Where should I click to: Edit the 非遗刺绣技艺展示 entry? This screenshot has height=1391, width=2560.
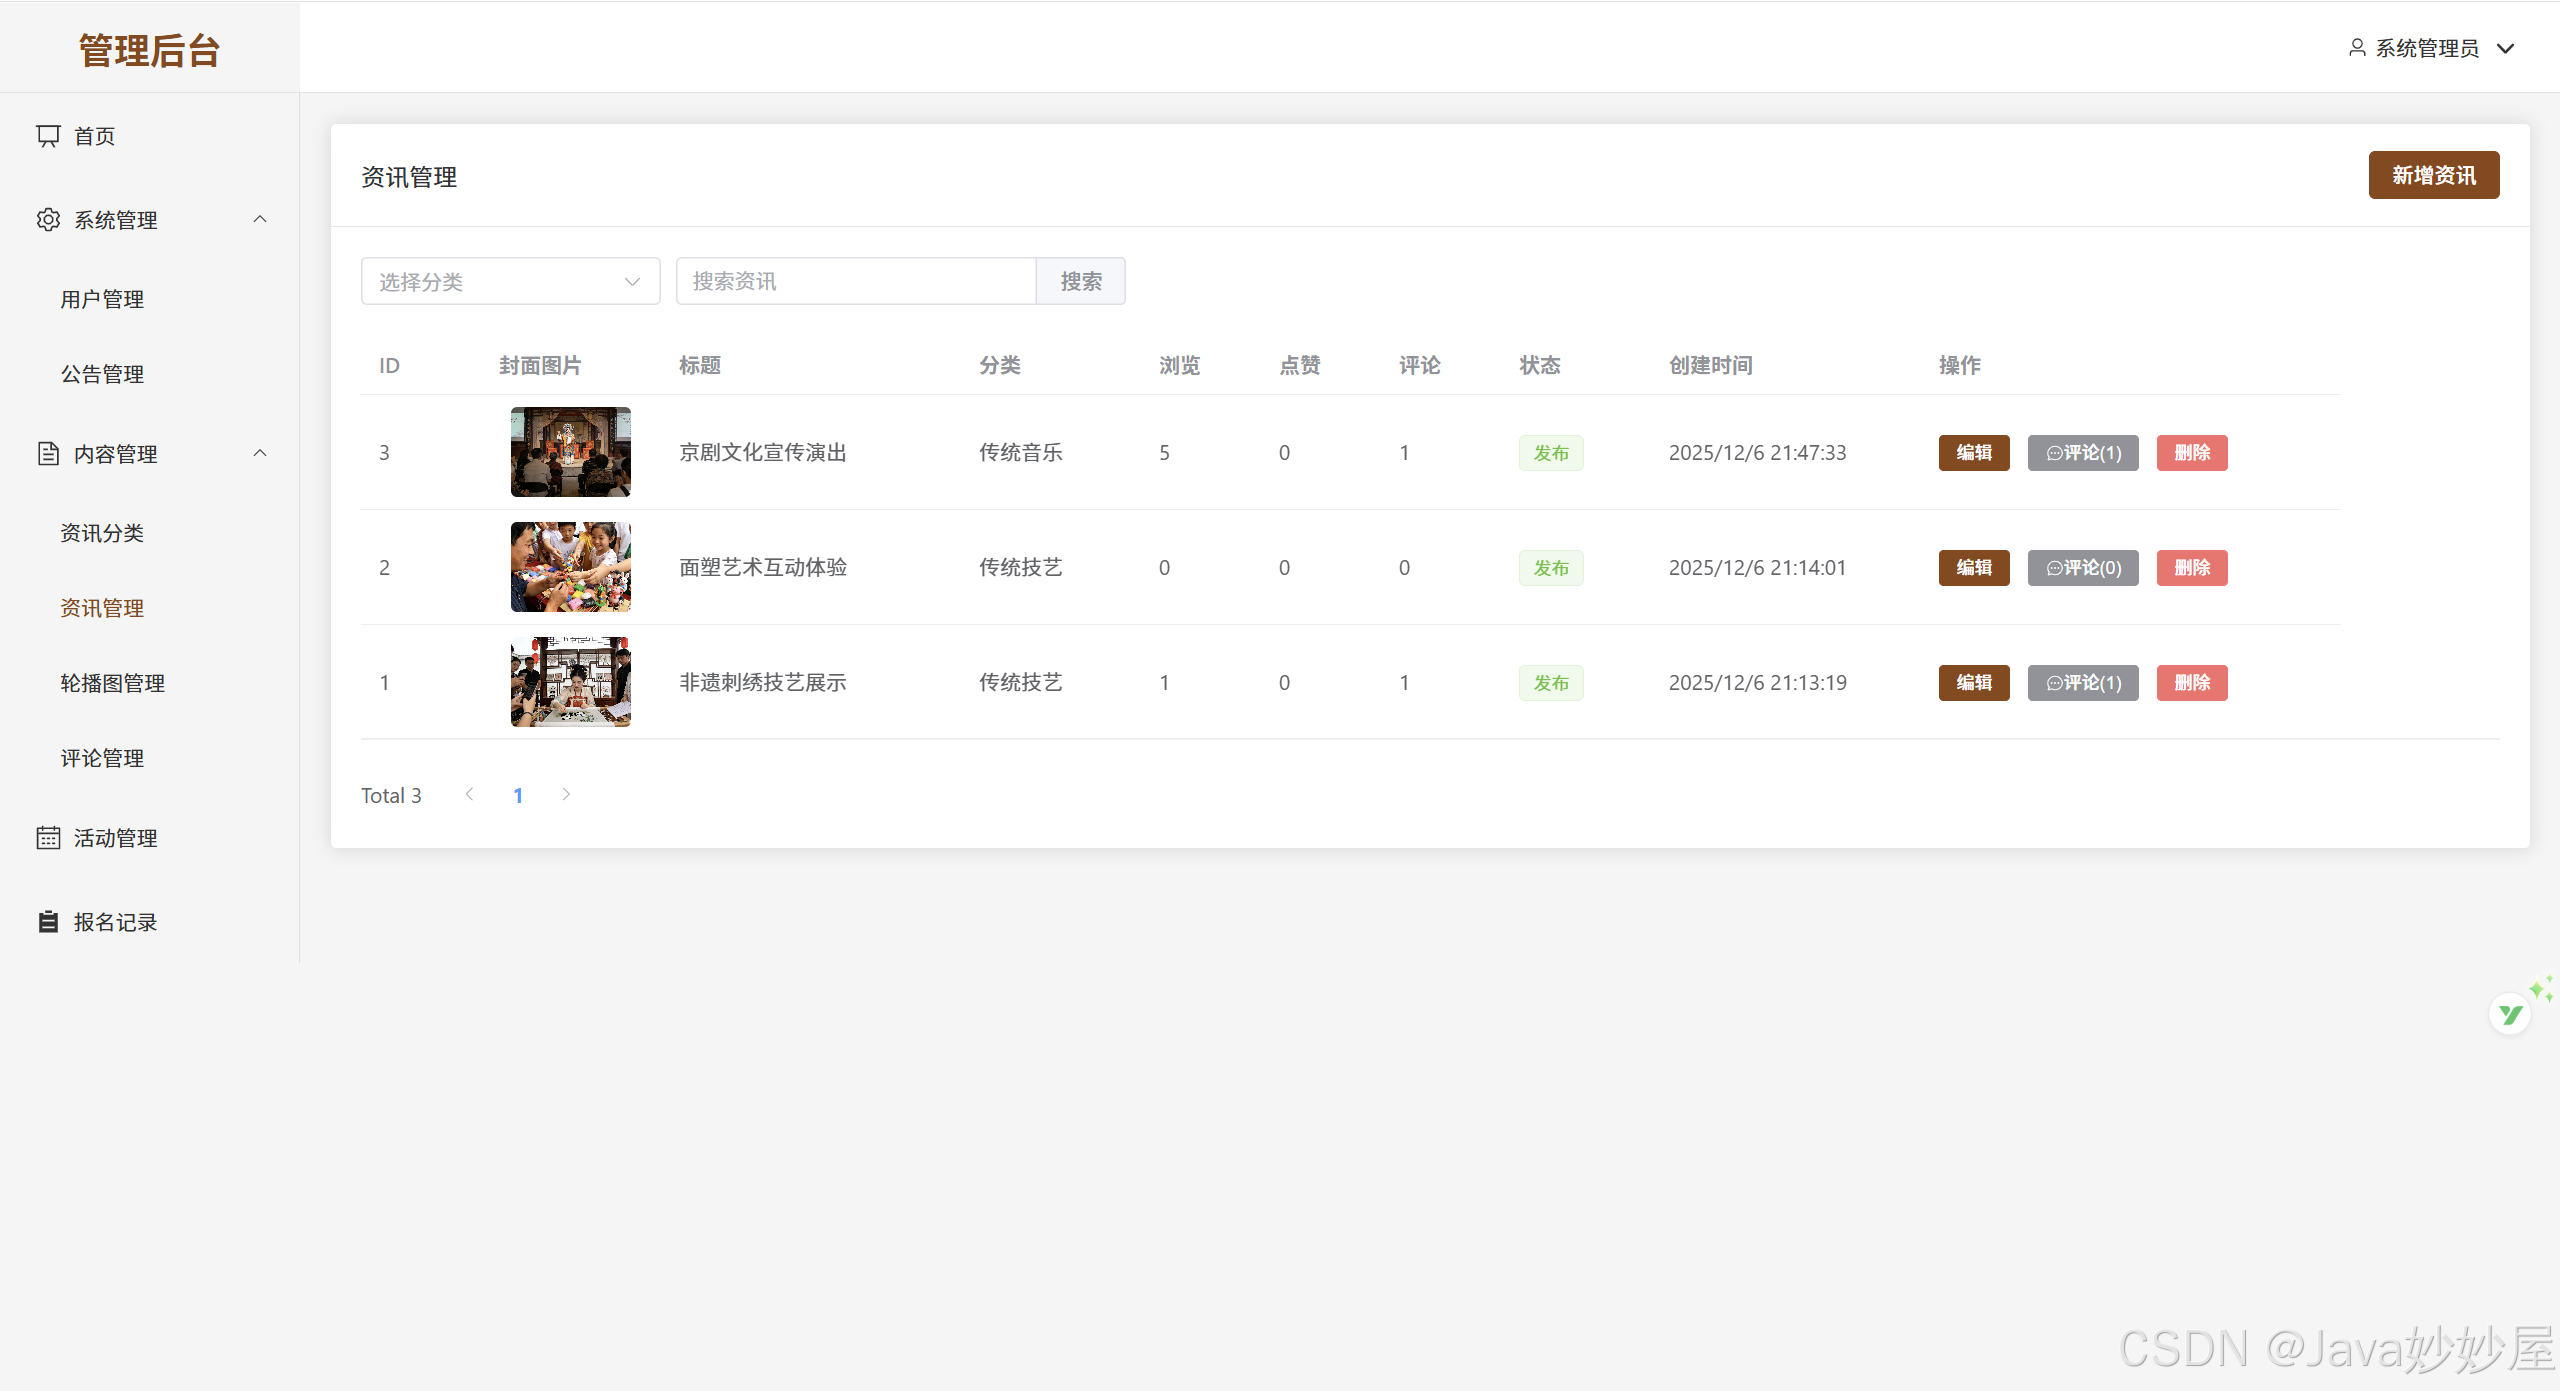[1973, 682]
